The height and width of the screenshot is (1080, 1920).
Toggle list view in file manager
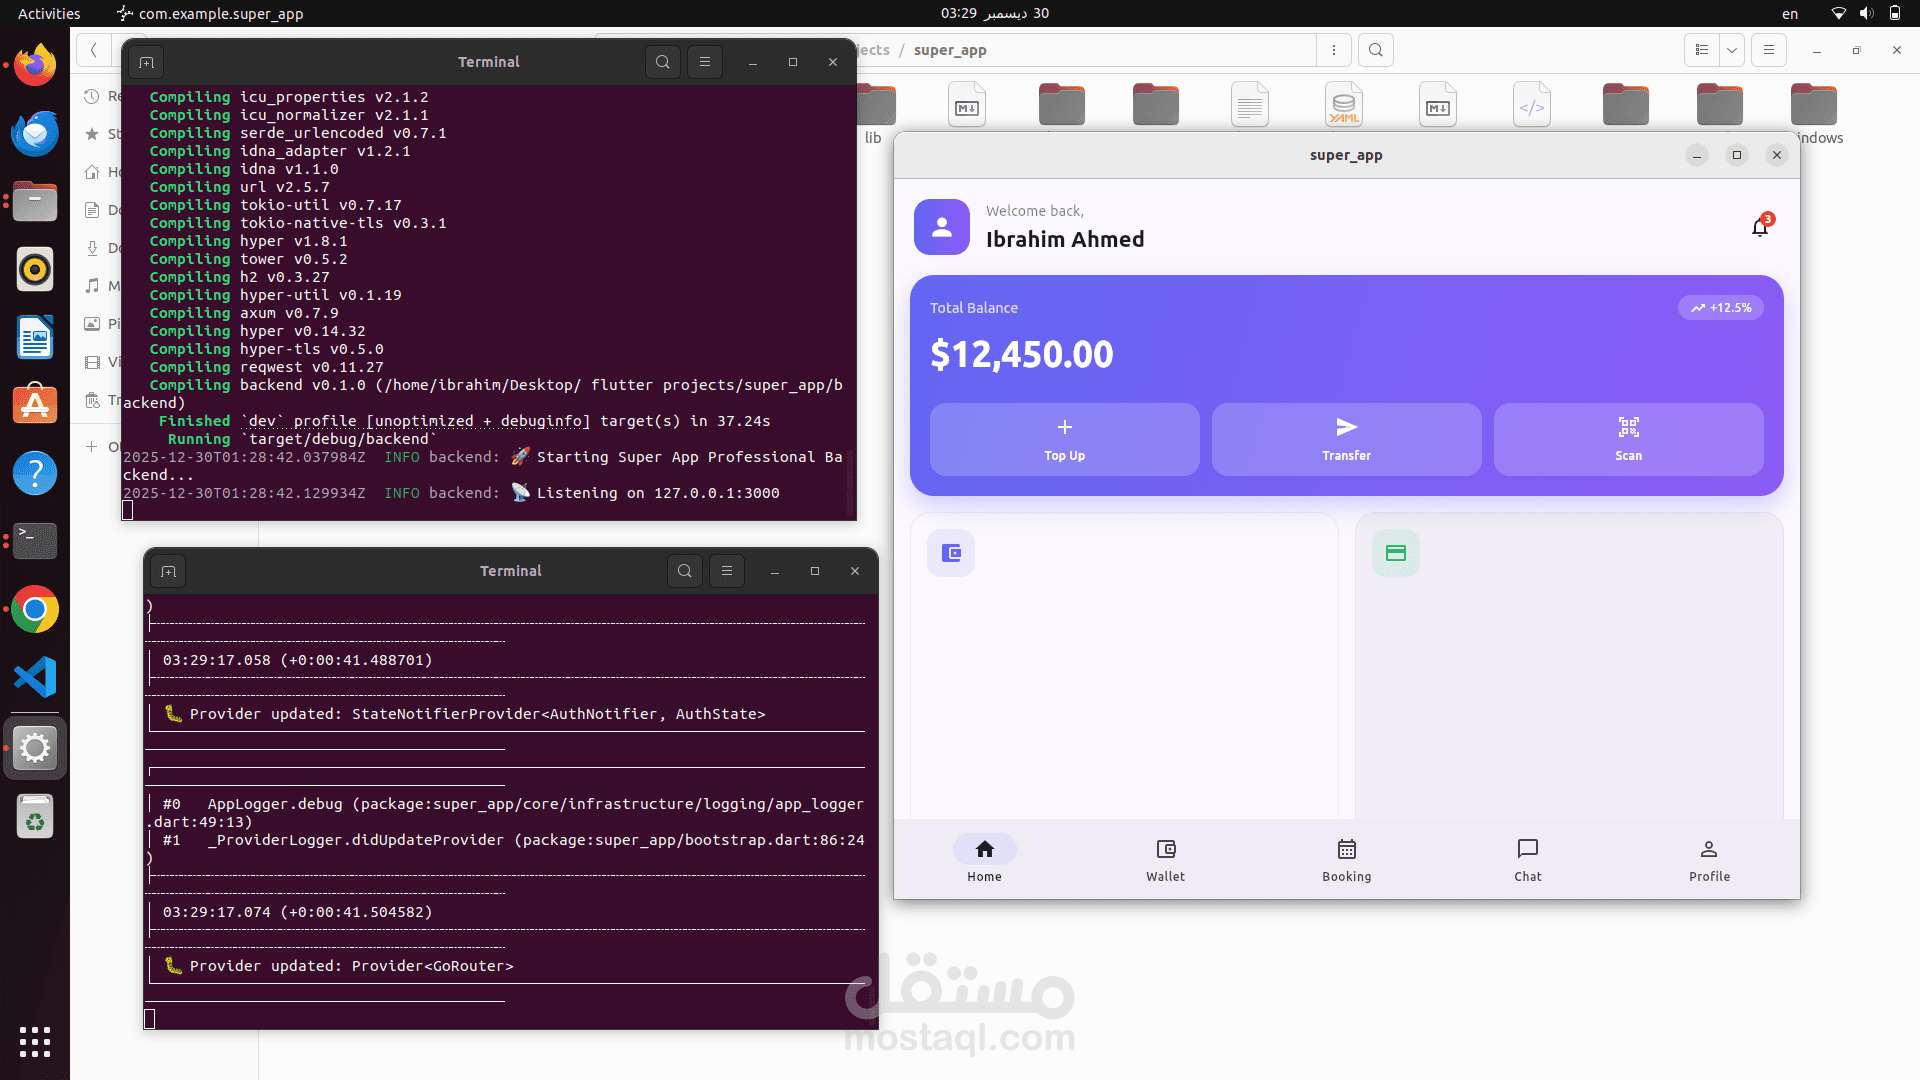pyautogui.click(x=1701, y=50)
